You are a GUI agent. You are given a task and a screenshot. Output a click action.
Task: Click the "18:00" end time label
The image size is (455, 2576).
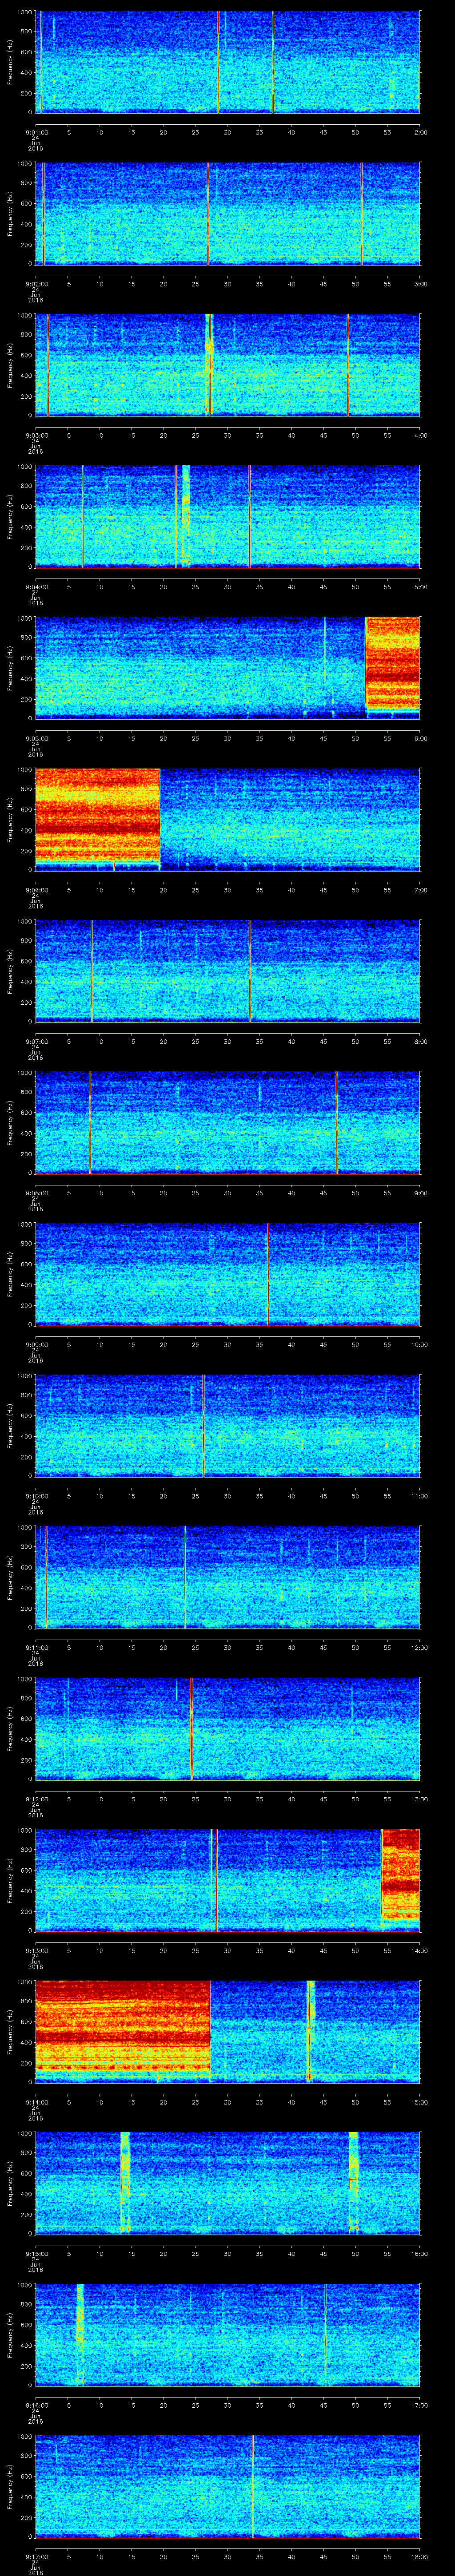tap(419, 2556)
